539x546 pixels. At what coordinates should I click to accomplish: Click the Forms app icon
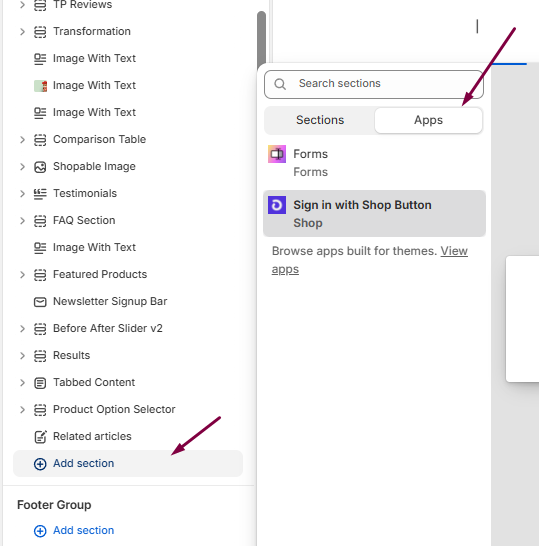[277, 154]
